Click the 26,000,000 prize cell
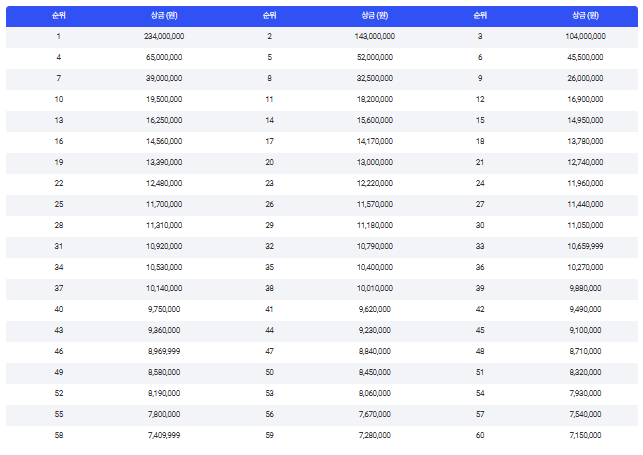Screen dimensions: 643x455 coord(586,78)
